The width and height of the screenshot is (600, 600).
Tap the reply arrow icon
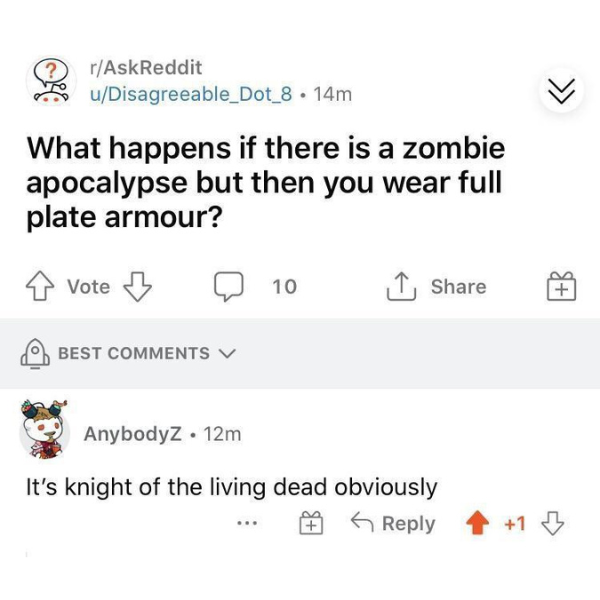coord(362,522)
